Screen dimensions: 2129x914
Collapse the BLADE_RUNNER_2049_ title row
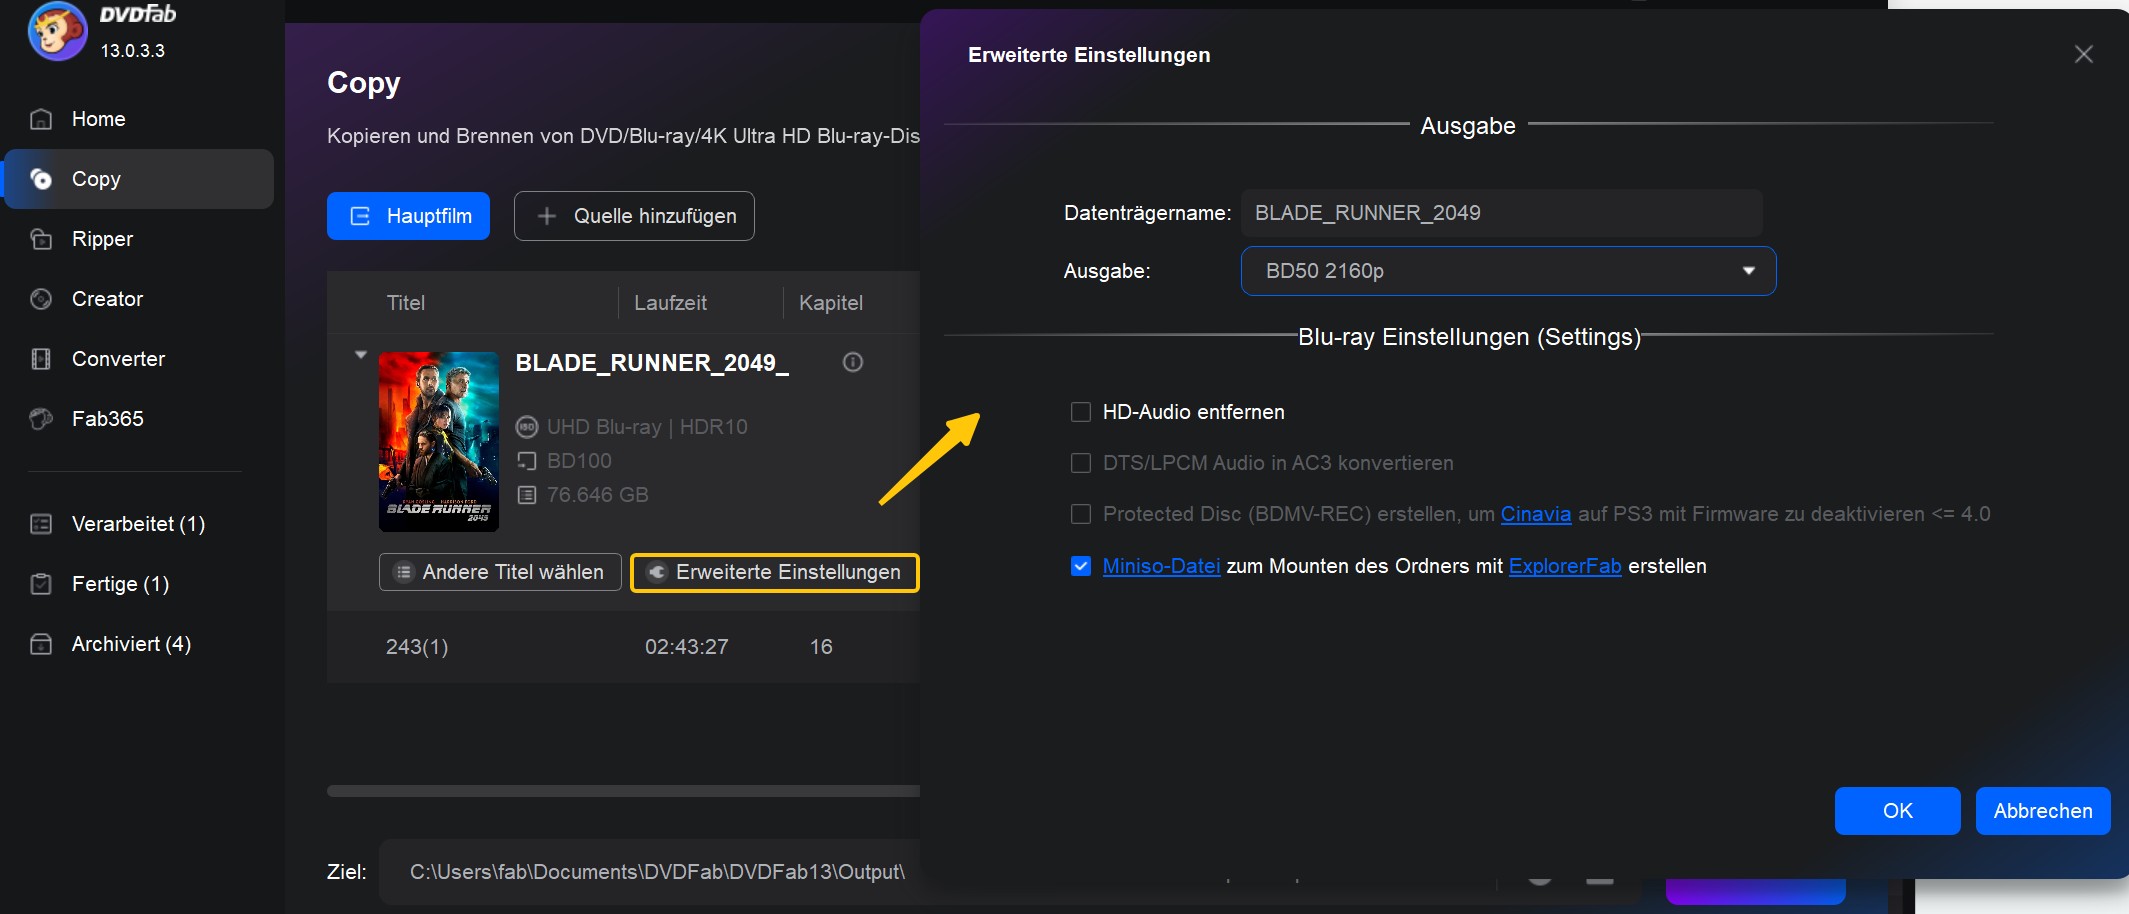(361, 355)
